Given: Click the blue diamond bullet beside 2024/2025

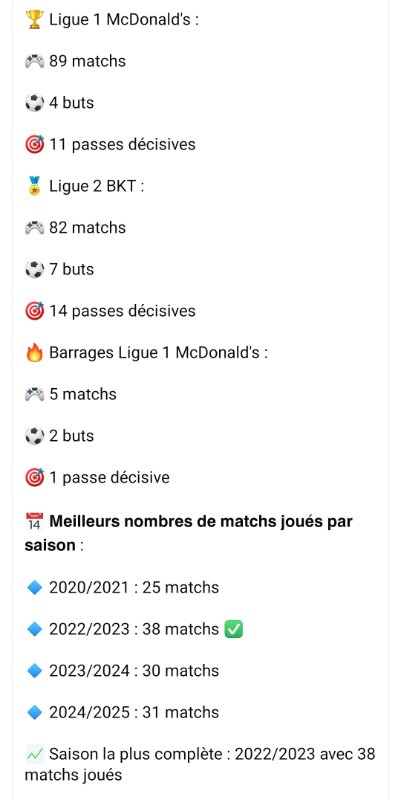Looking at the screenshot, I should (x=34, y=713).
